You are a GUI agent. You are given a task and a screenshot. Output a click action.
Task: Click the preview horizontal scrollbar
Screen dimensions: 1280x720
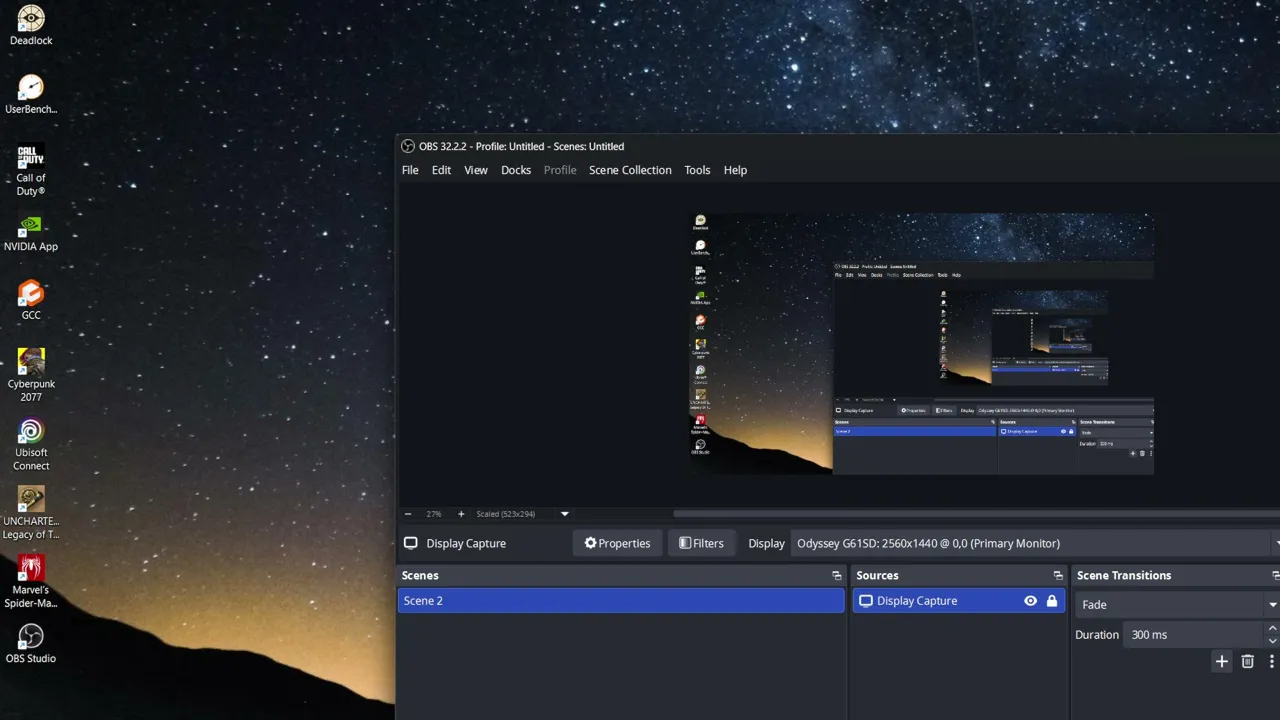click(x=975, y=514)
